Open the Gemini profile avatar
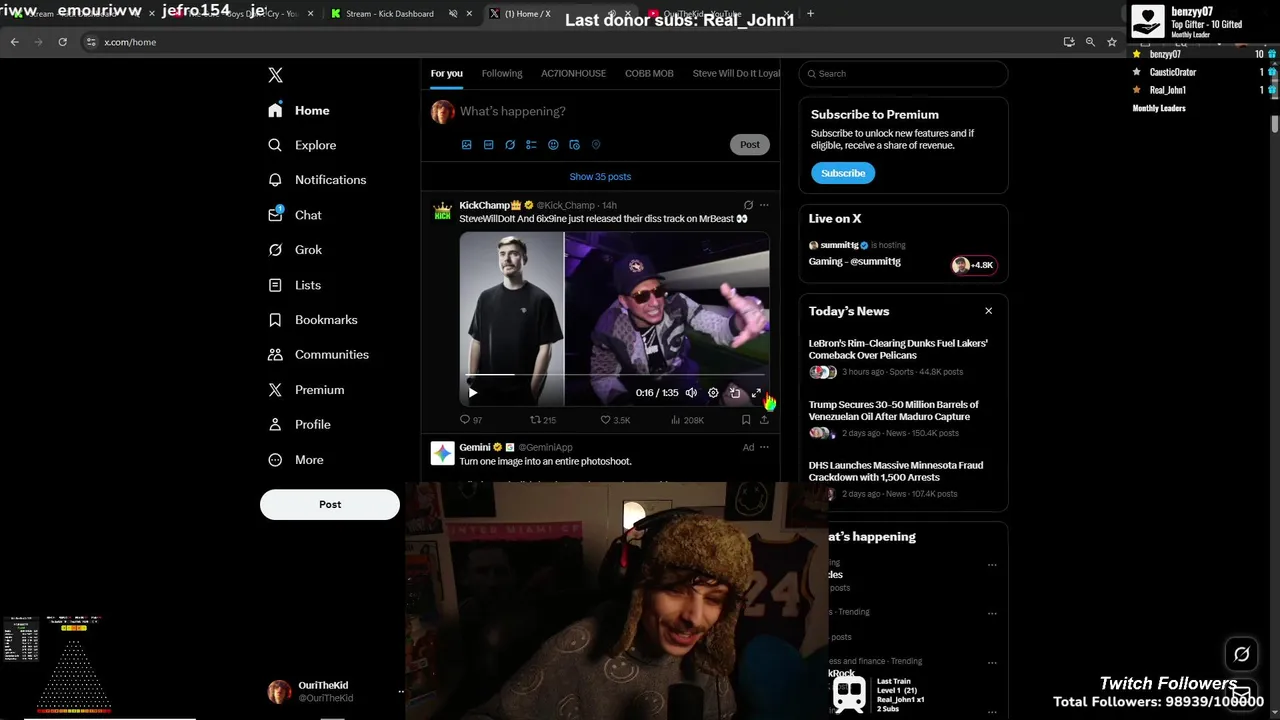 pyautogui.click(x=442, y=454)
